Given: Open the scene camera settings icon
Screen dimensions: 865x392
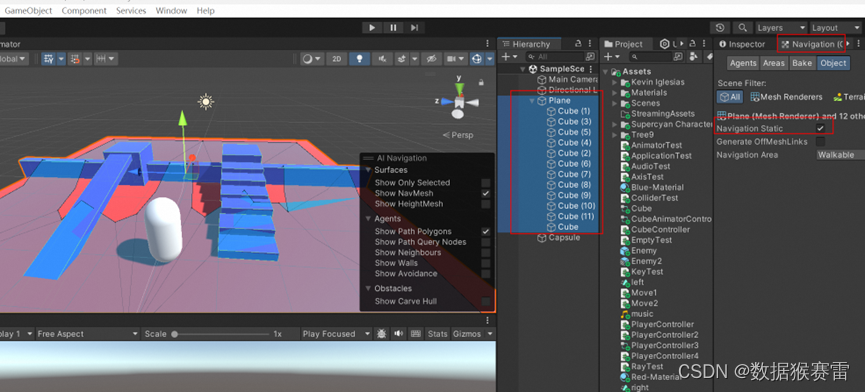Looking at the screenshot, I should [x=451, y=58].
